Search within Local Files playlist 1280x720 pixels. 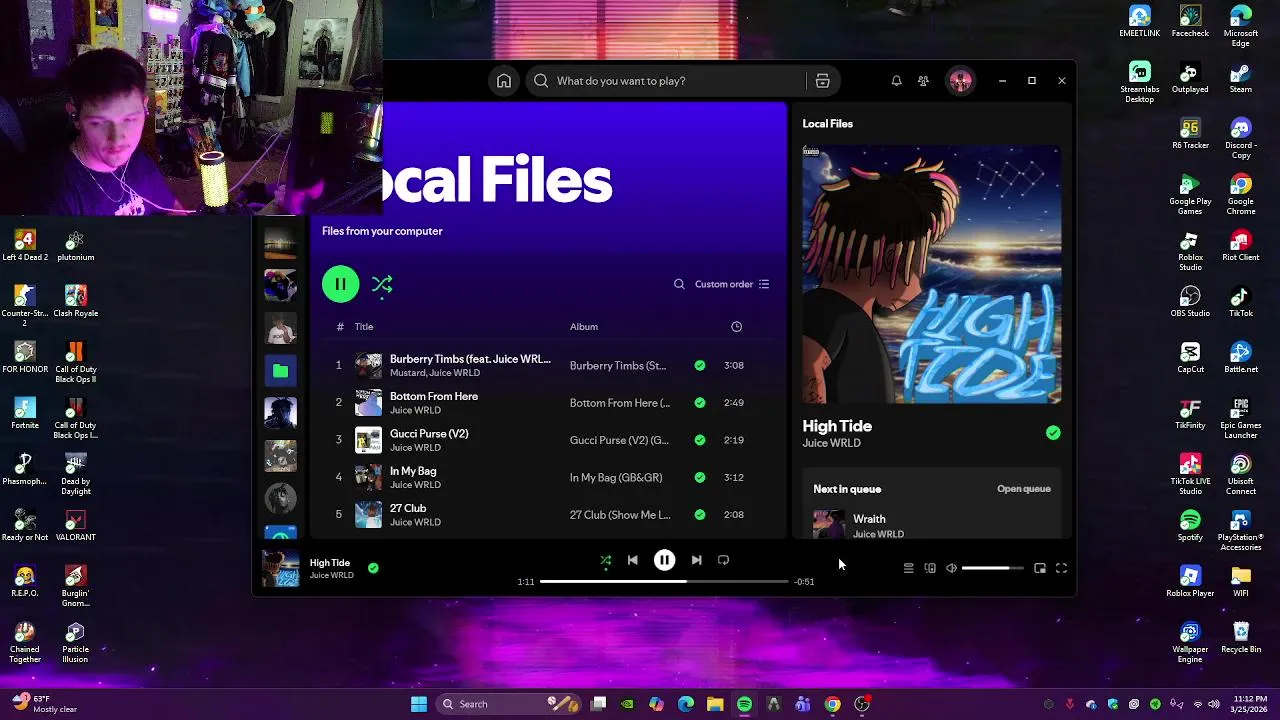[679, 284]
